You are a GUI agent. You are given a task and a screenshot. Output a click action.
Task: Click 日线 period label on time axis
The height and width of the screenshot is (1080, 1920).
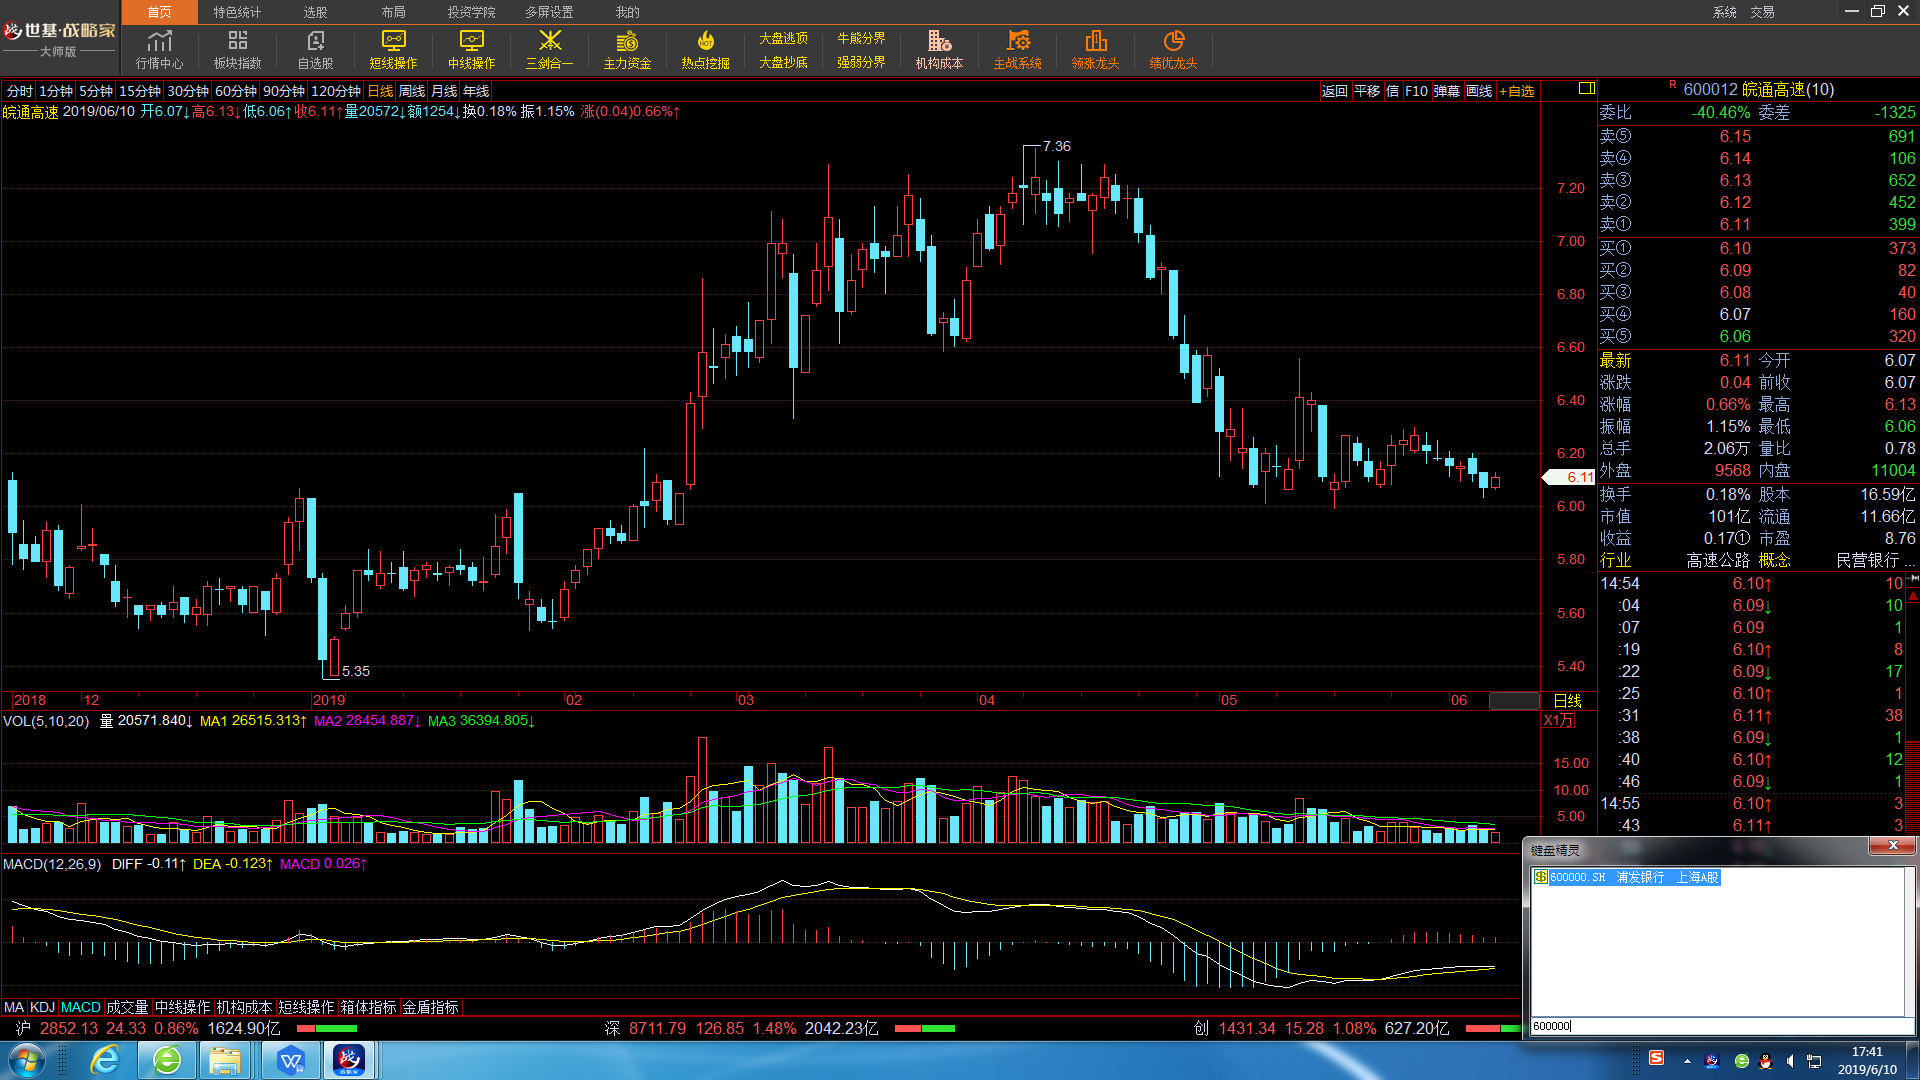click(1567, 701)
